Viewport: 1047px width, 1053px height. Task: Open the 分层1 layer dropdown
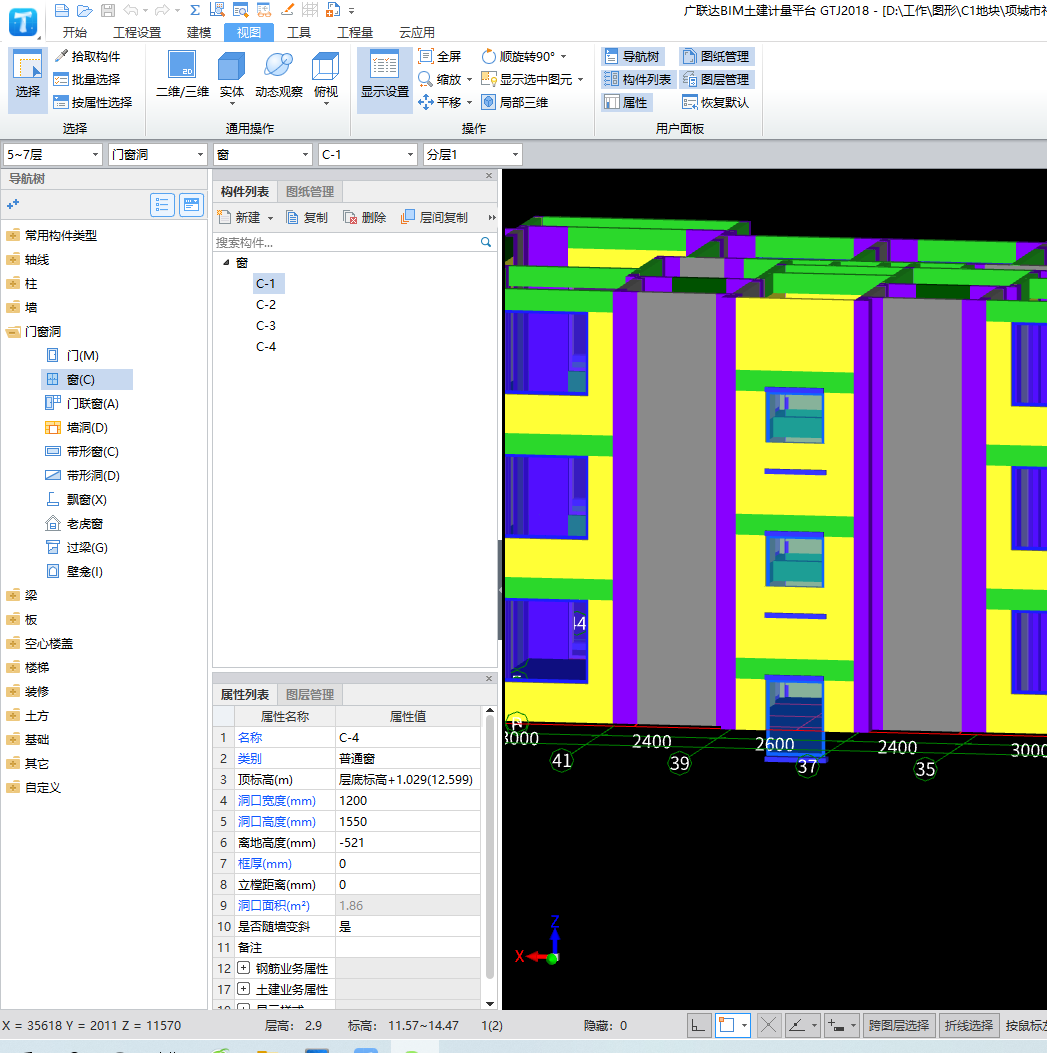pos(472,154)
